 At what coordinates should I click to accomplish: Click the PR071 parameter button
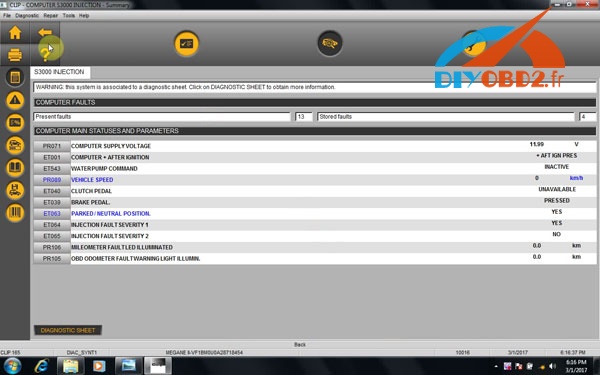click(52, 146)
